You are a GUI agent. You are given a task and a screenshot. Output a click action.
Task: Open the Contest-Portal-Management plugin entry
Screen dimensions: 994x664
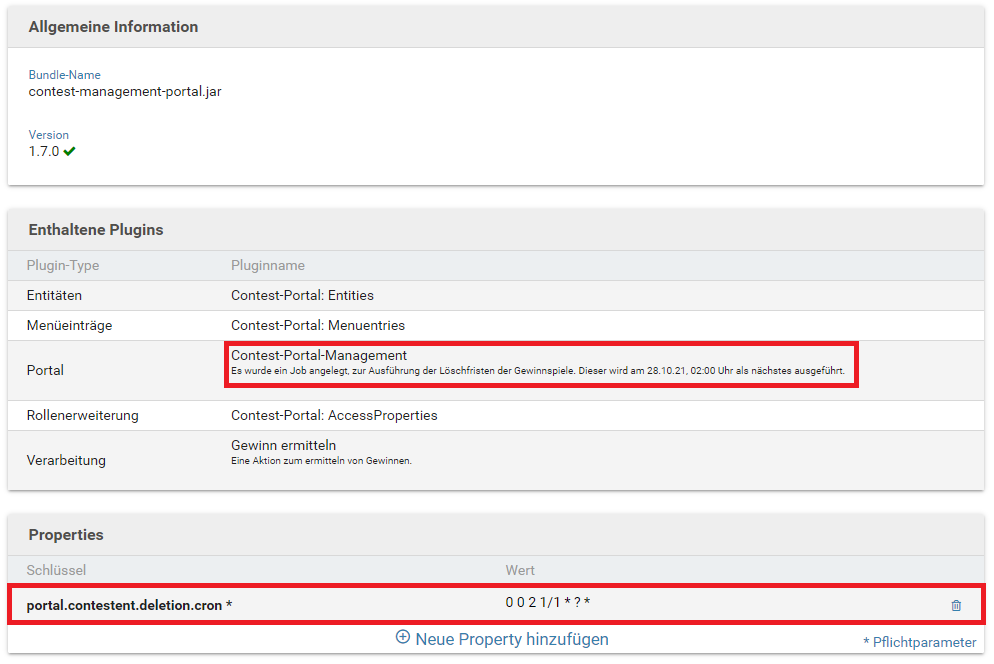319,355
